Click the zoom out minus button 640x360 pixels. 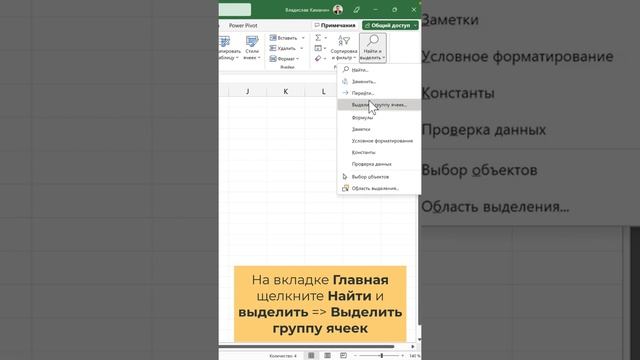pos(355,356)
